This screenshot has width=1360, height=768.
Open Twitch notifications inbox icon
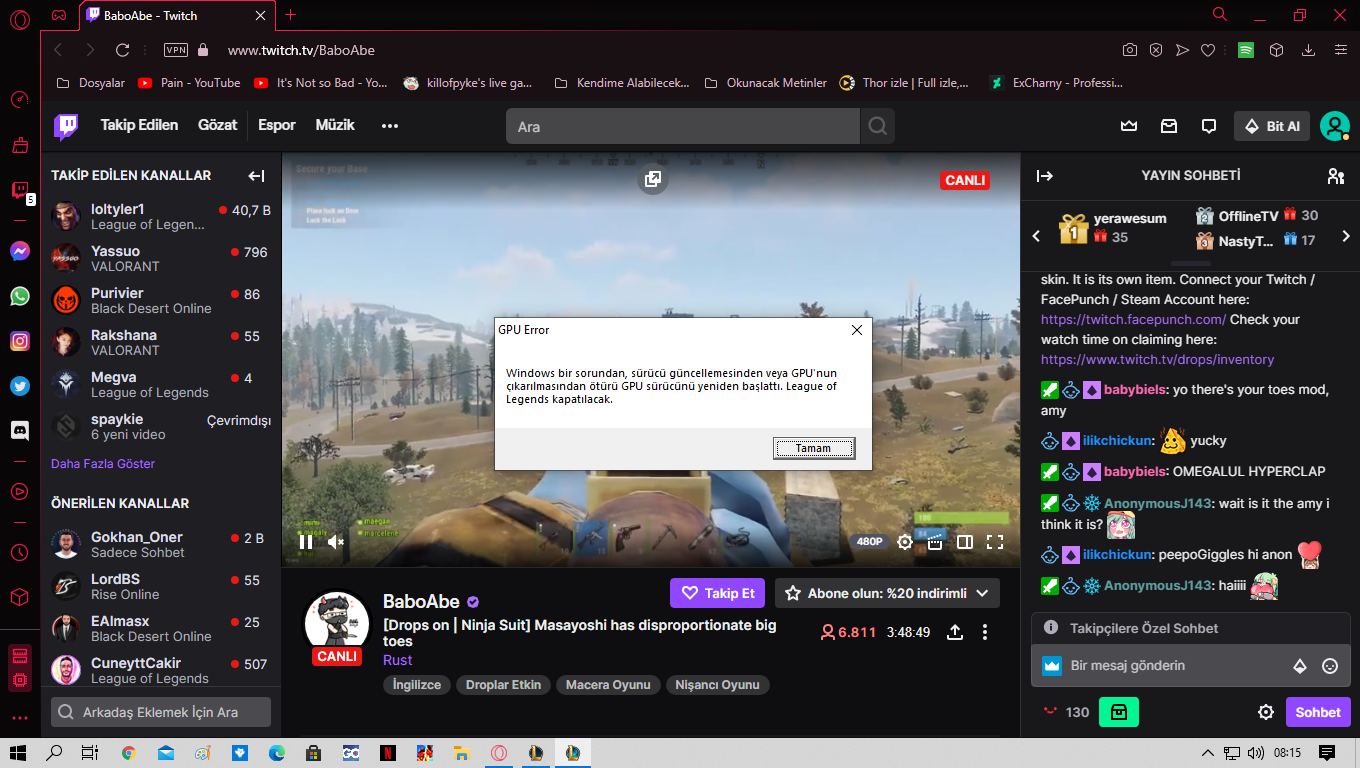pos(1169,126)
